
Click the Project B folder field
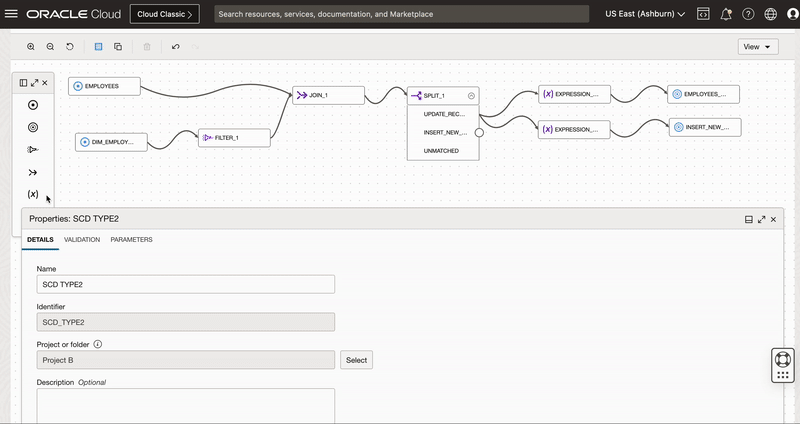point(186,360)
